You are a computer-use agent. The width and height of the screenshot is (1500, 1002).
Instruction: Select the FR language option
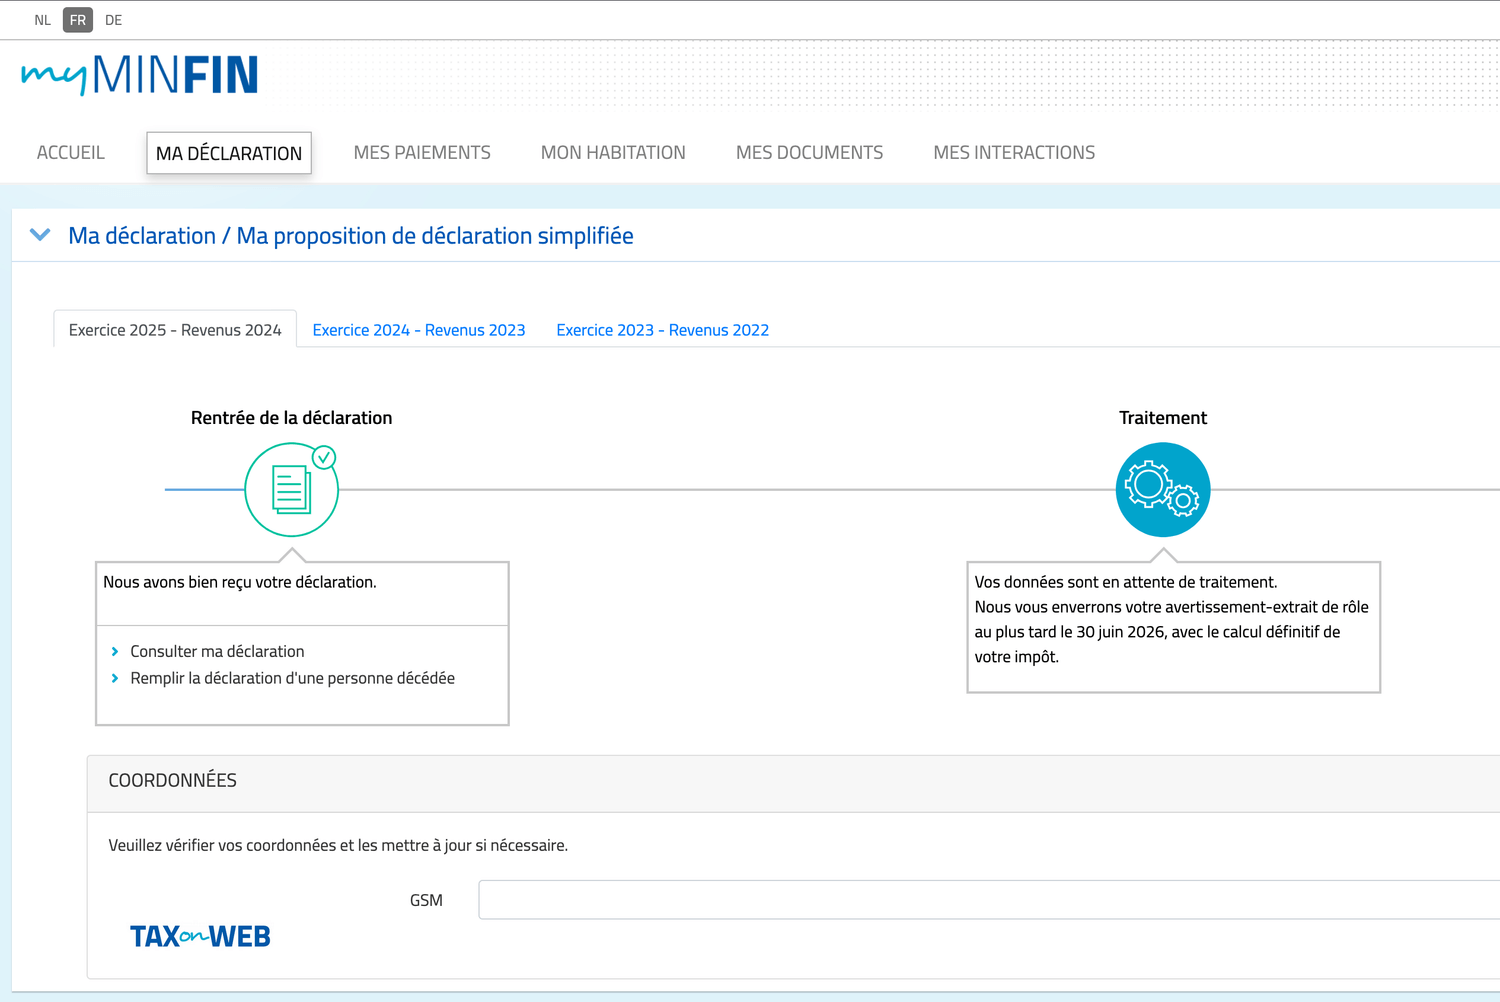(78, 20)
